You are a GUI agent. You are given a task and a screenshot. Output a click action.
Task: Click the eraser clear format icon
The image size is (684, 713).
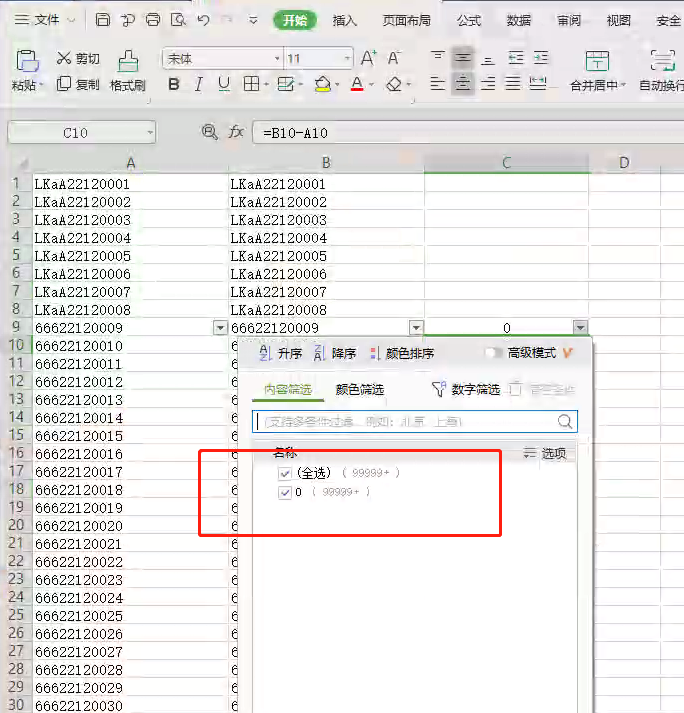click(x=394, y=84)
